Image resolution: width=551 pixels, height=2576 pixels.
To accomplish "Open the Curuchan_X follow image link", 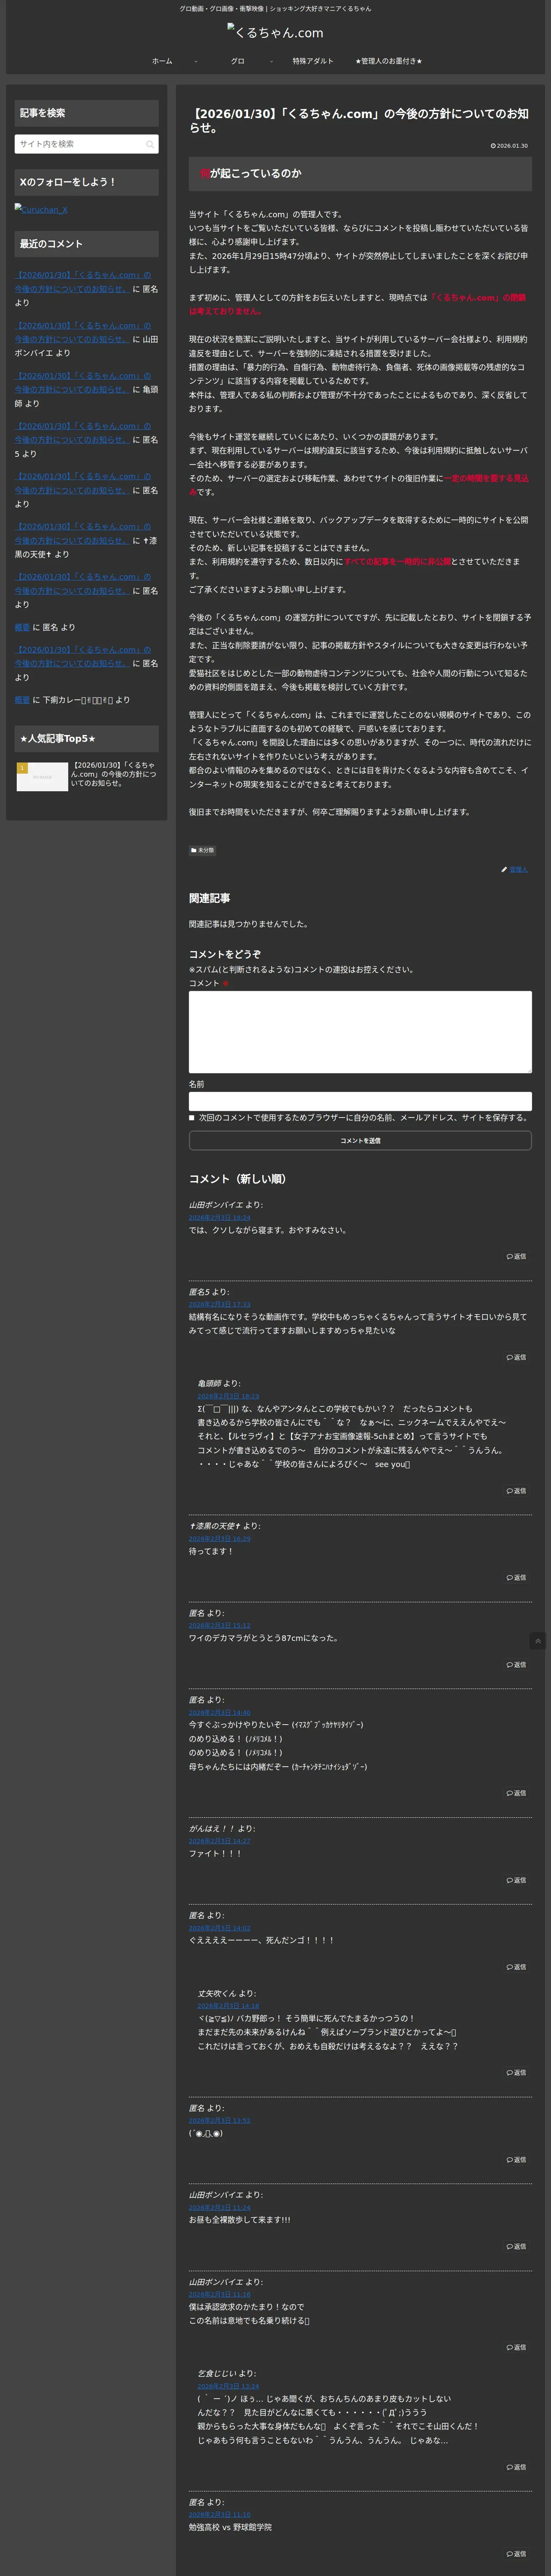I will coord(41,210).
